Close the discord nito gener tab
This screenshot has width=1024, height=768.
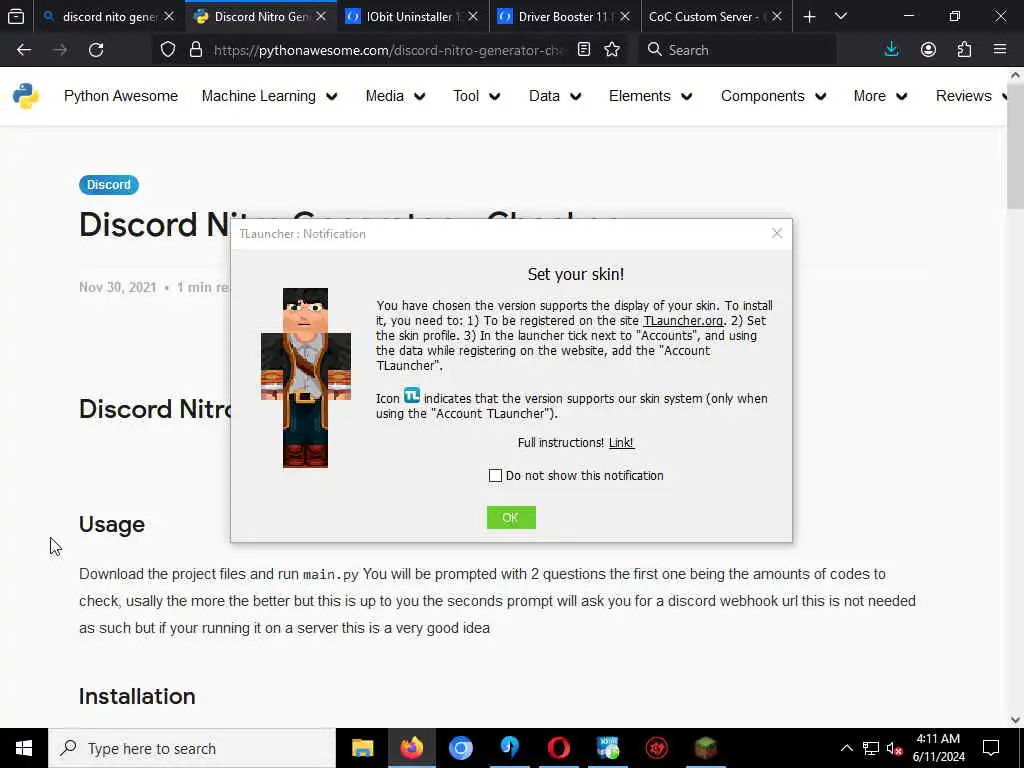[169, 16]
